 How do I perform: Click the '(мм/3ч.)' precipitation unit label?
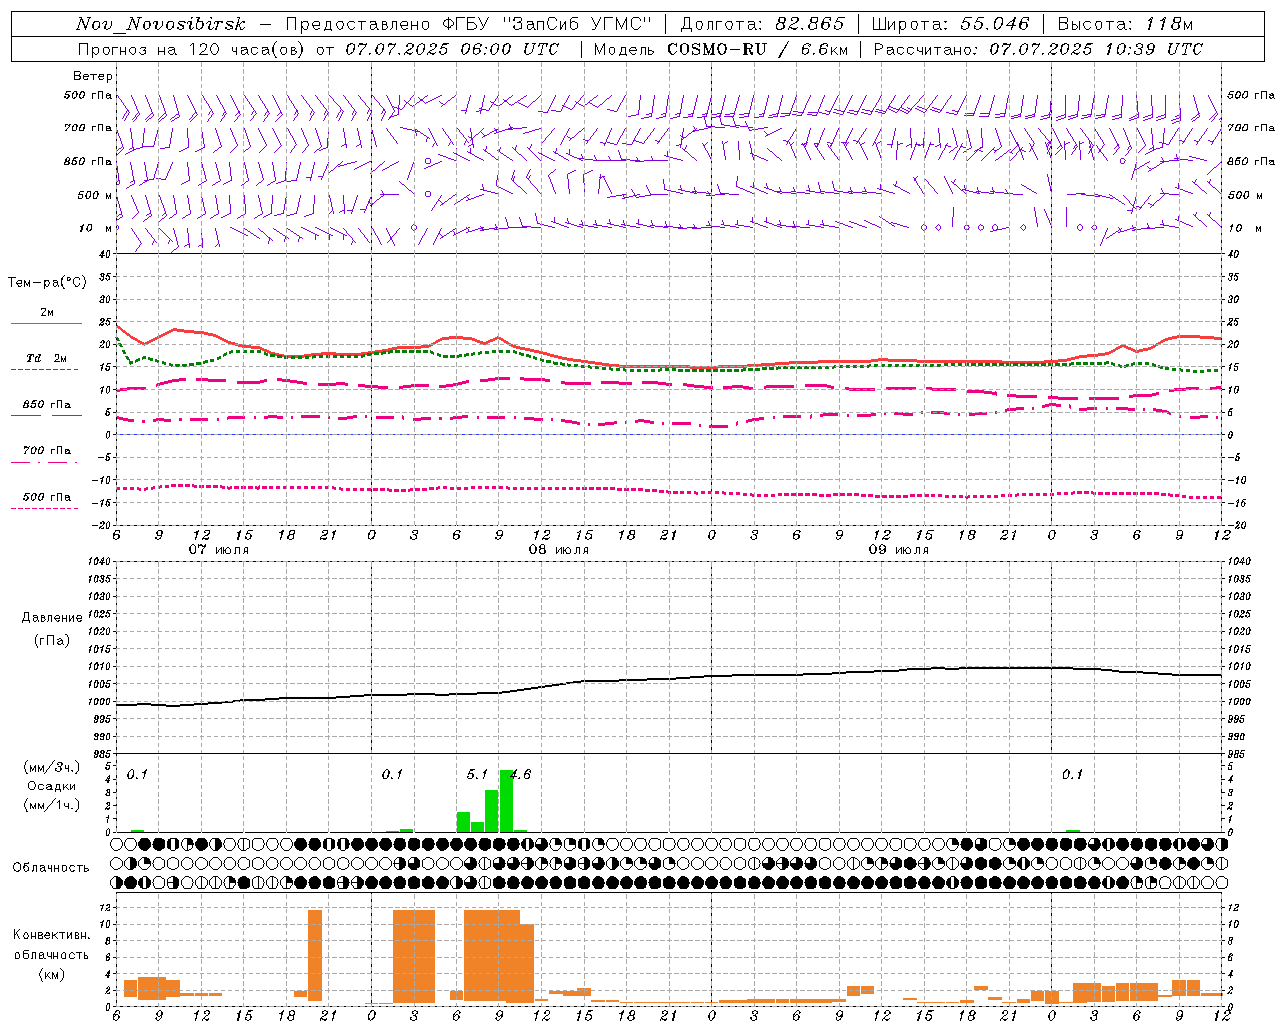pyautogui.click(x=52, y=767)
